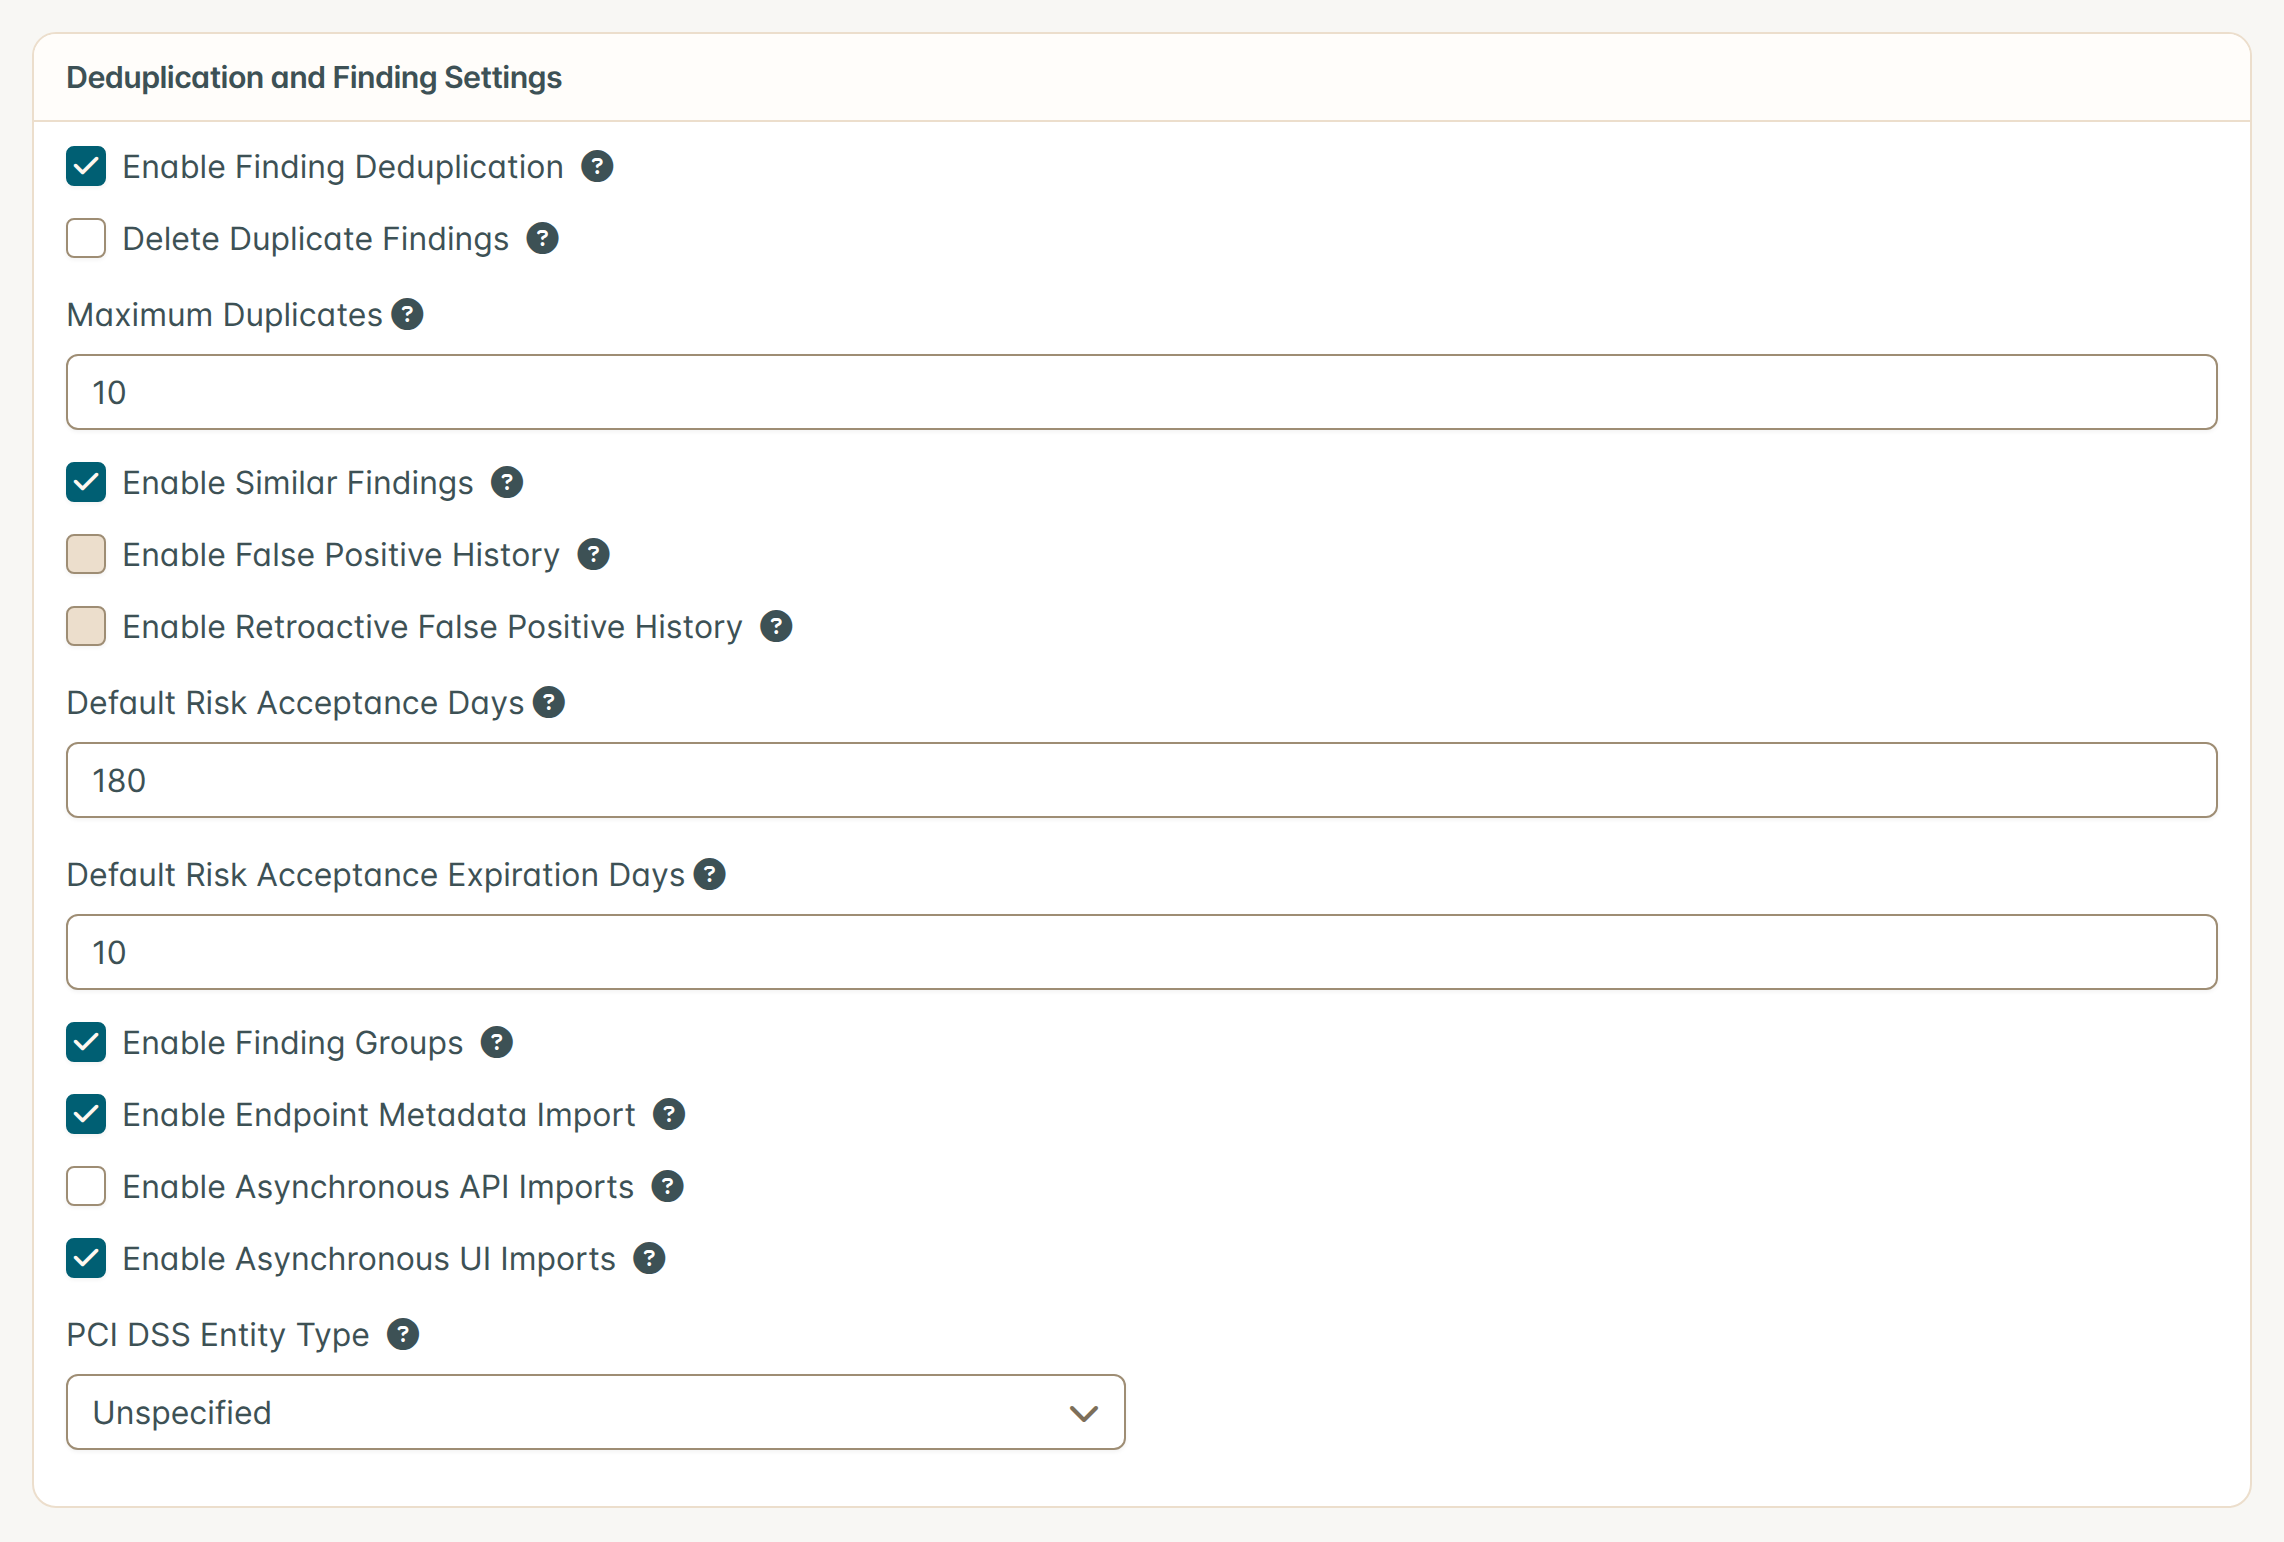Click the Default Risk Acceptance Days label
The width and height of the screenshot is (2284, 1542).
coord(295,702)
